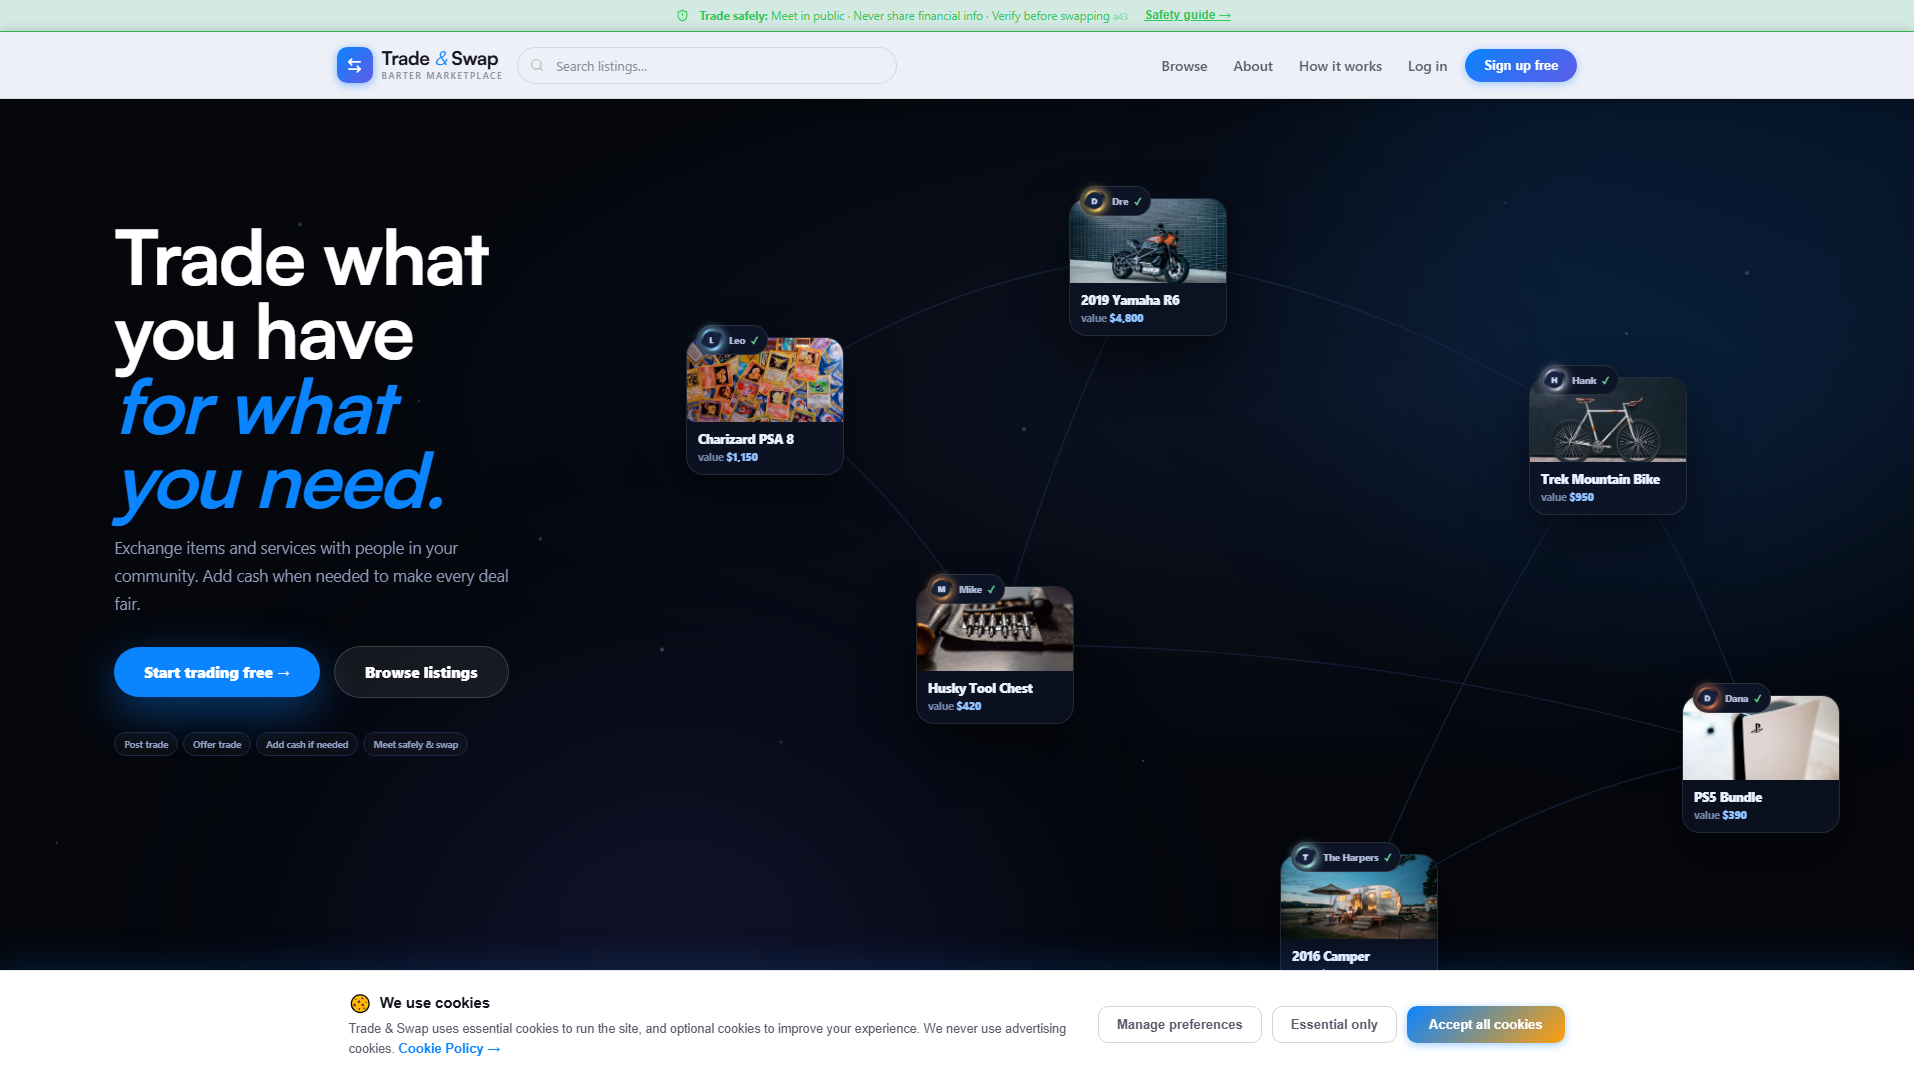Click the Trek Mountain Bike title
Image resolution: width=1914 pixels, height=1078 pixels.
[x=1600, y=479]
